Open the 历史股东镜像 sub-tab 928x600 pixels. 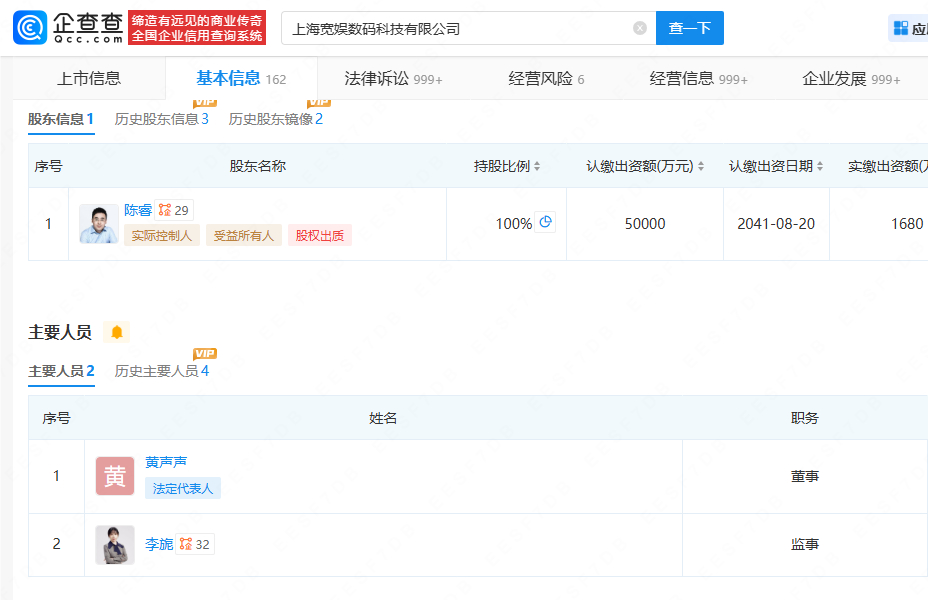(x=276, y=119)
